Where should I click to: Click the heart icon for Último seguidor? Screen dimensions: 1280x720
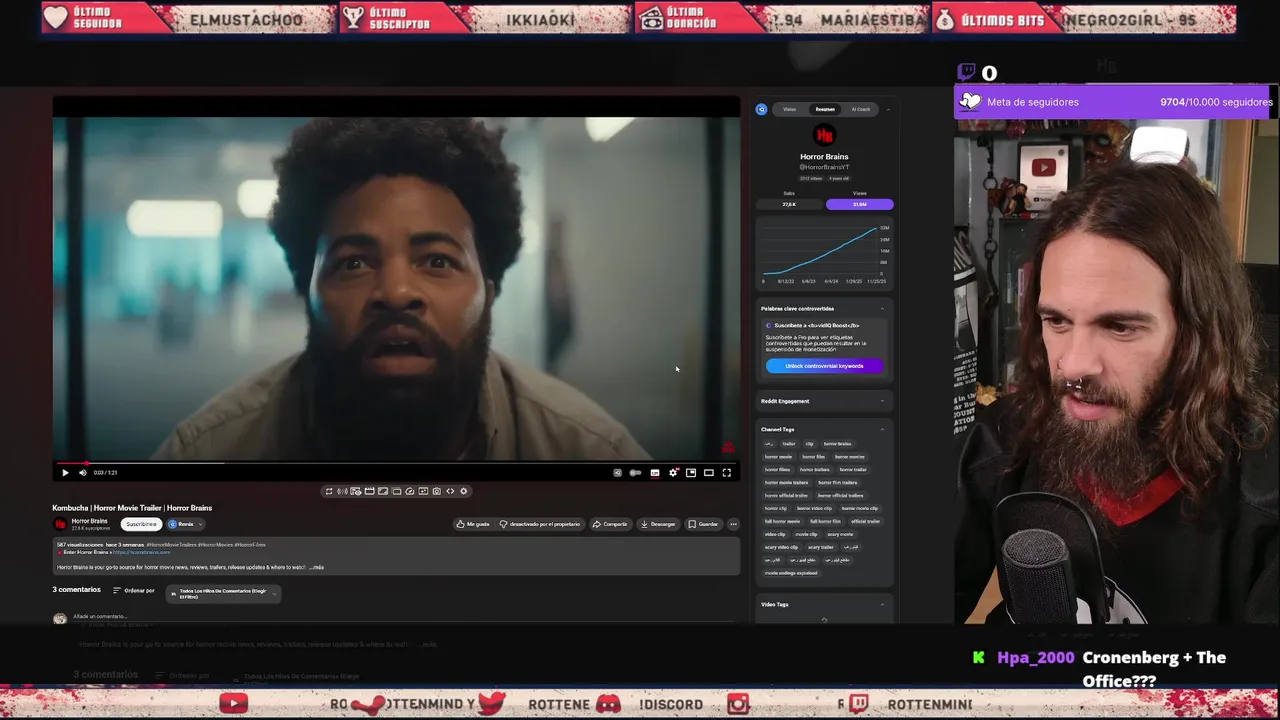(56, 18)
